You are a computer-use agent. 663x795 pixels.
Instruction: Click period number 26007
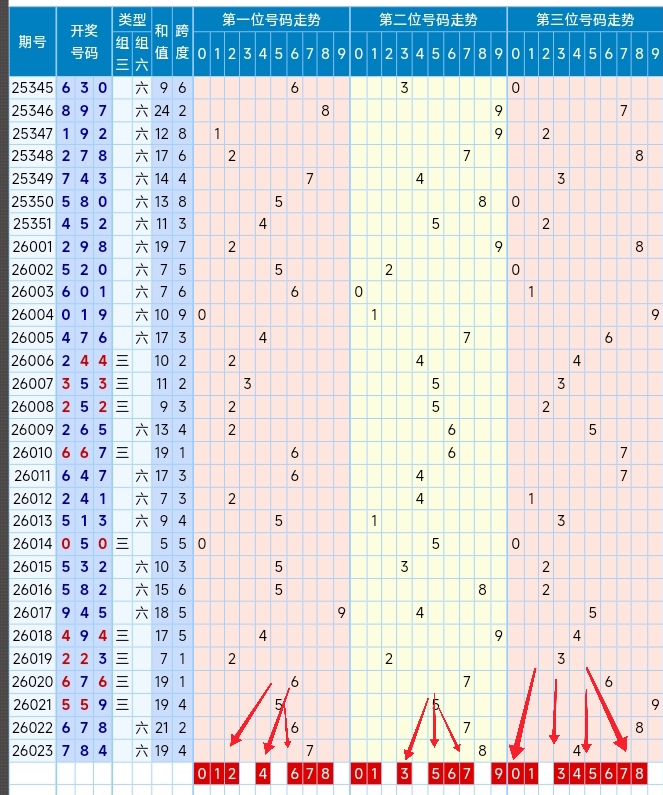tap(32, 384)
